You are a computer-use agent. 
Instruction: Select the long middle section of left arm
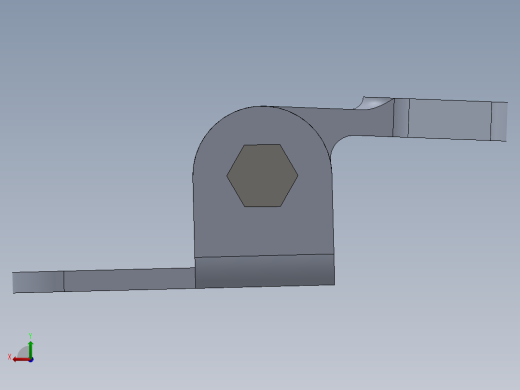click(x=130, y=279)
